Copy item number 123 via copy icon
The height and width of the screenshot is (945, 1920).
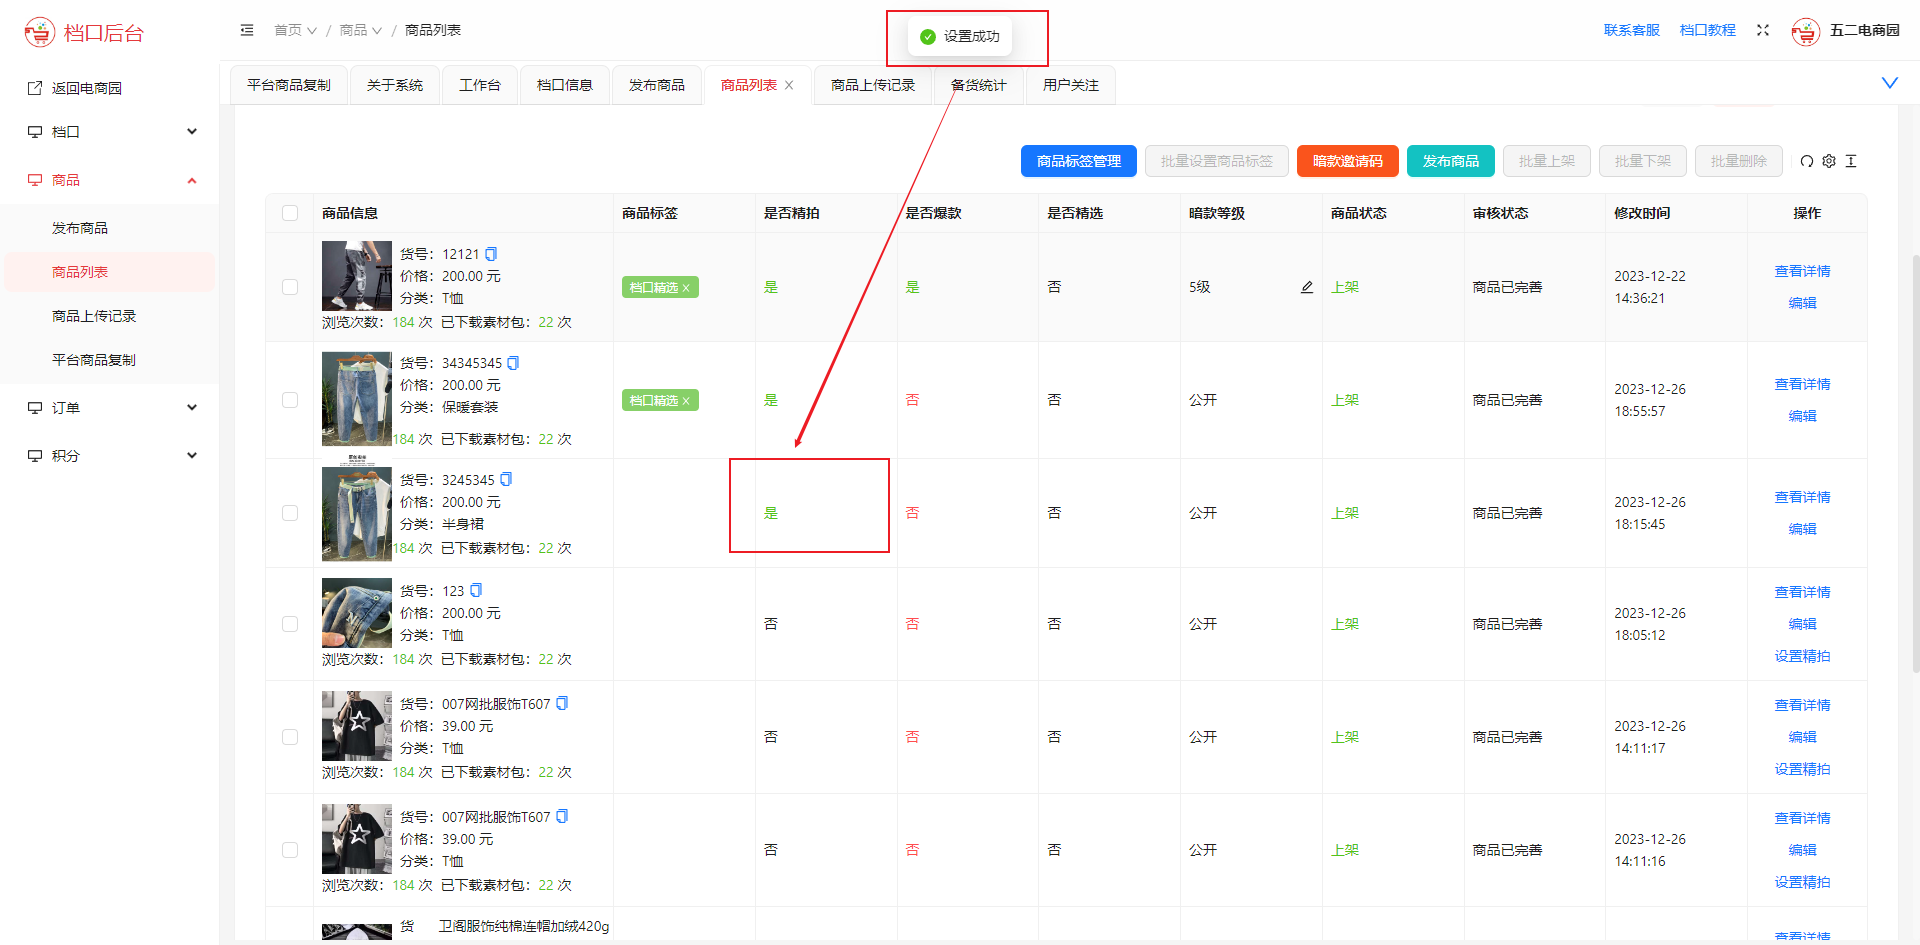click(x=476, y=591)
